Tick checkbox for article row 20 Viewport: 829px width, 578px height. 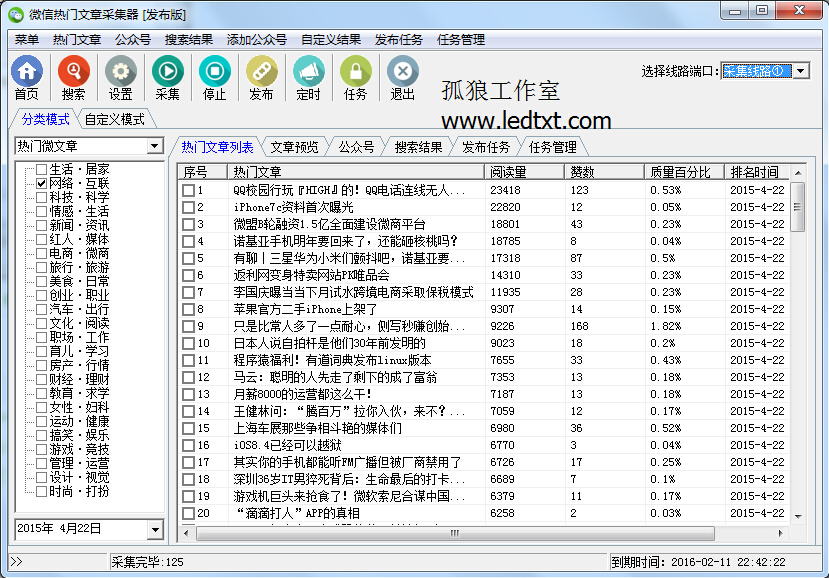(x=188, y=513)
